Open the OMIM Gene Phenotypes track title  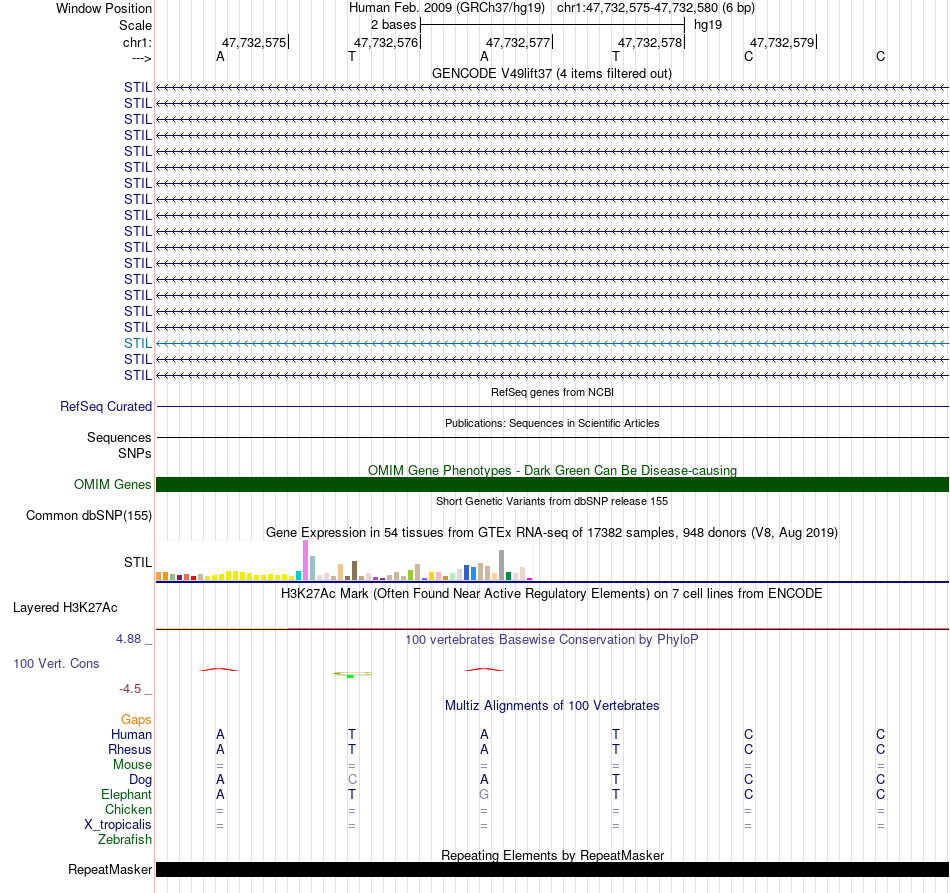pos(552,470)
